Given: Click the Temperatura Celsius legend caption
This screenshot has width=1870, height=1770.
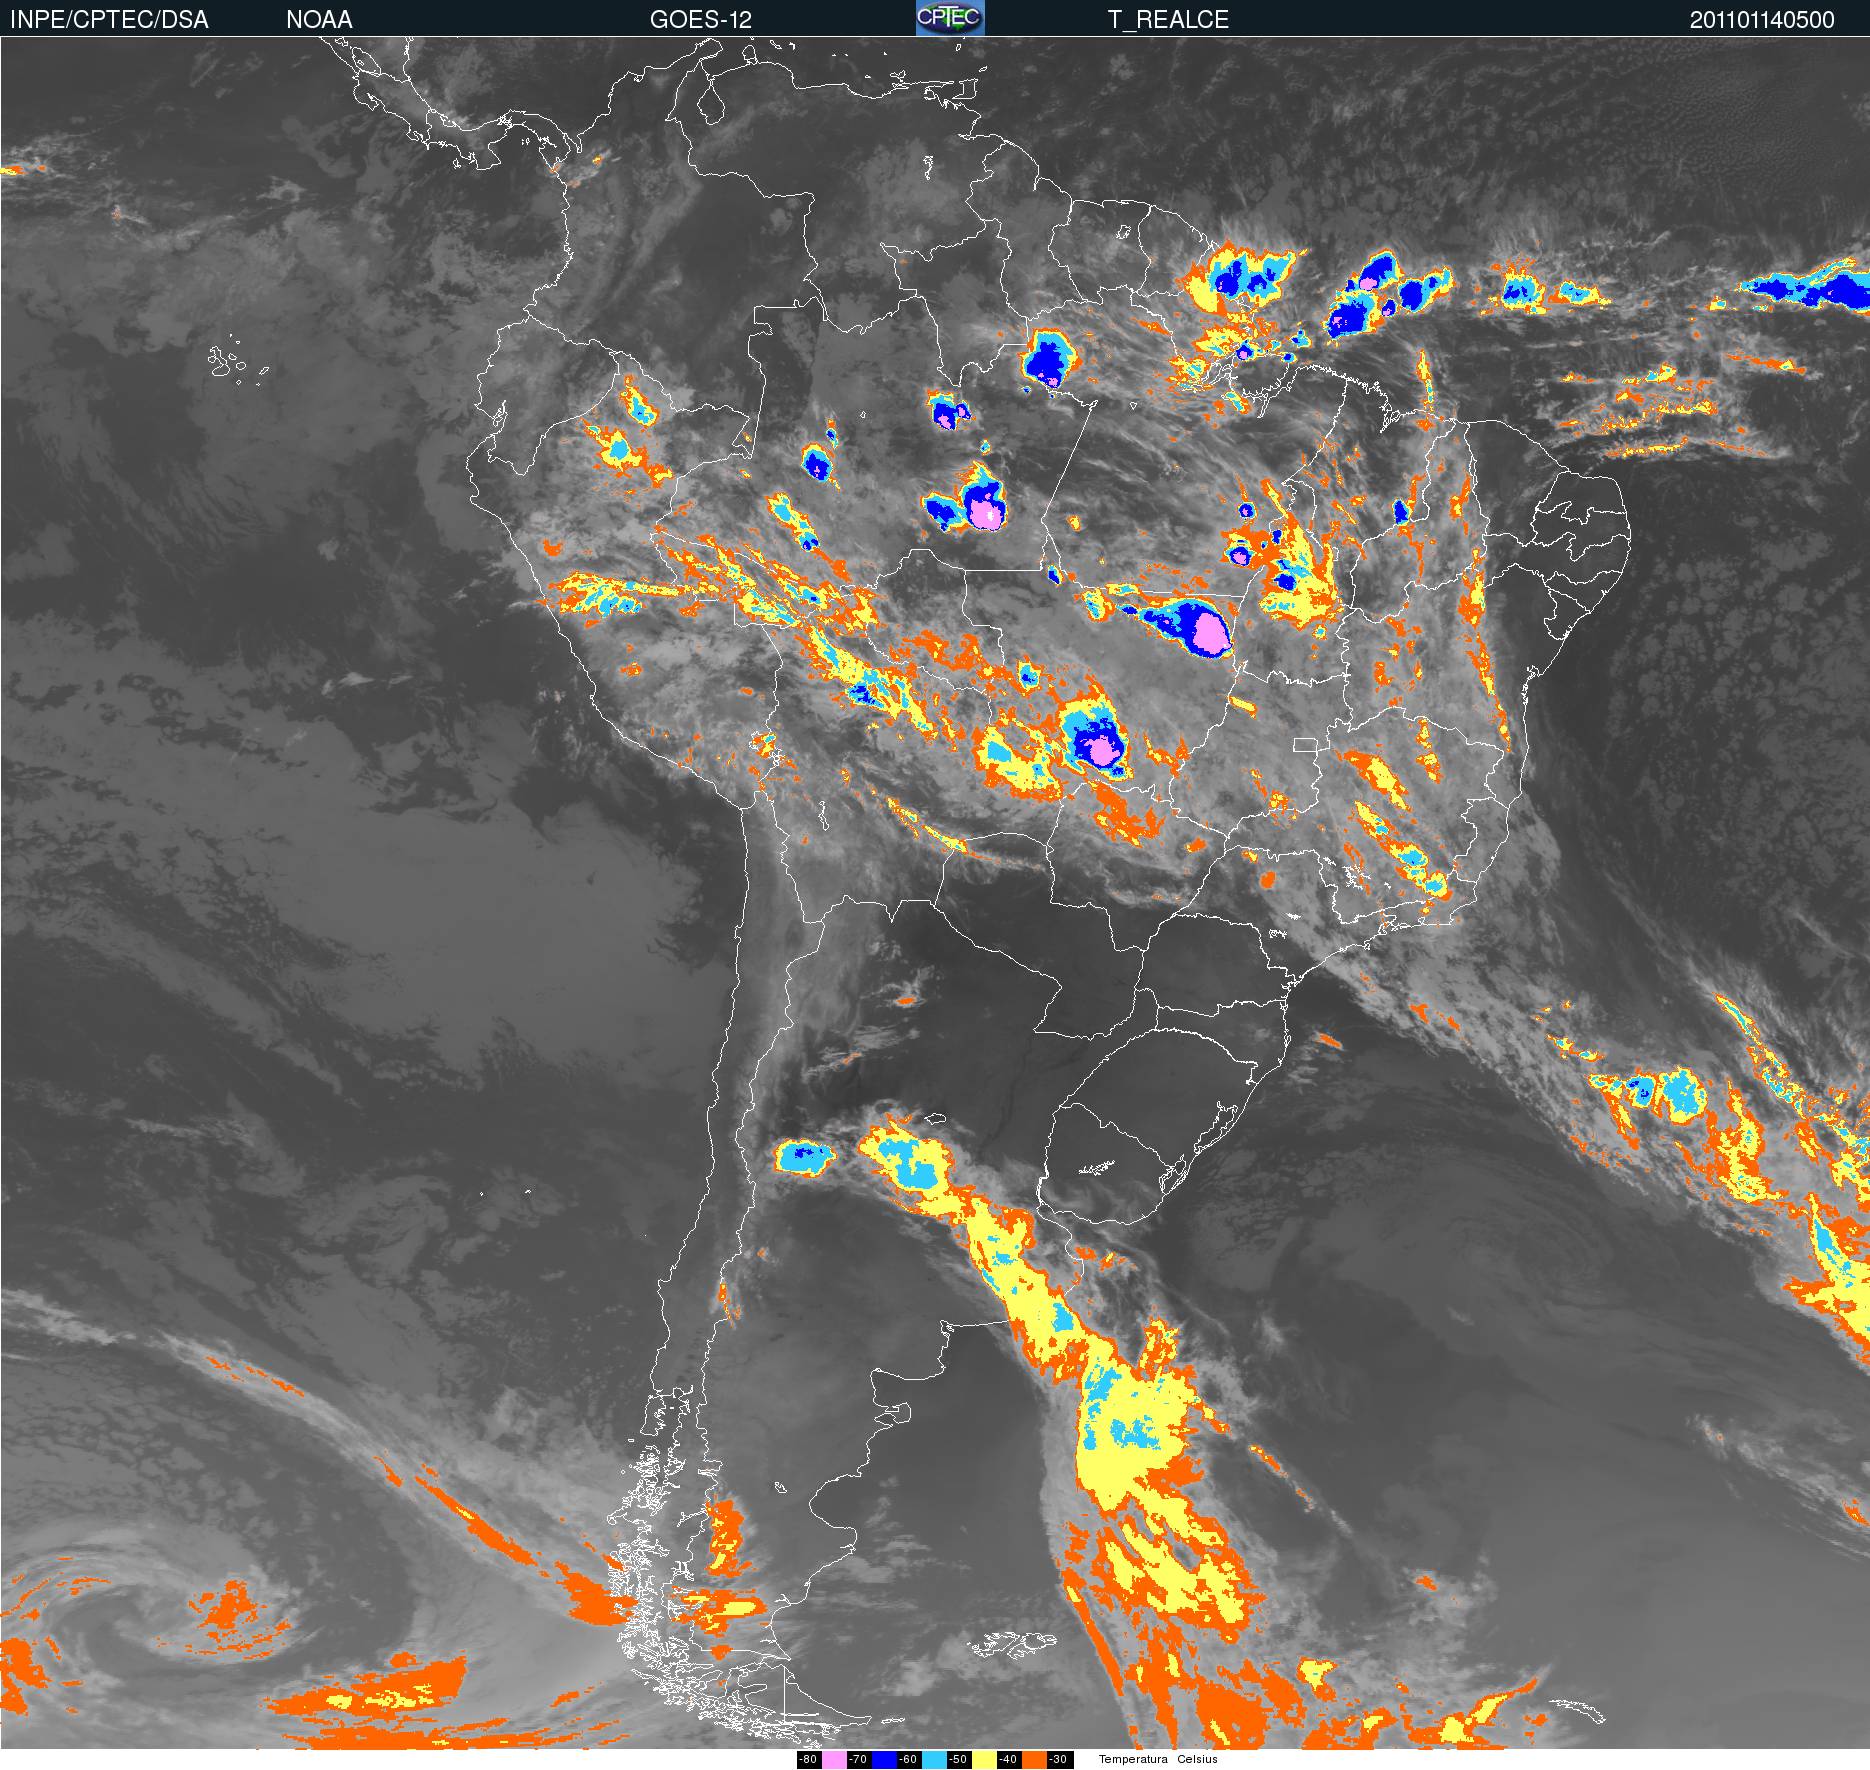Looking at the screenshot, I should [x=1158, y=1760].
